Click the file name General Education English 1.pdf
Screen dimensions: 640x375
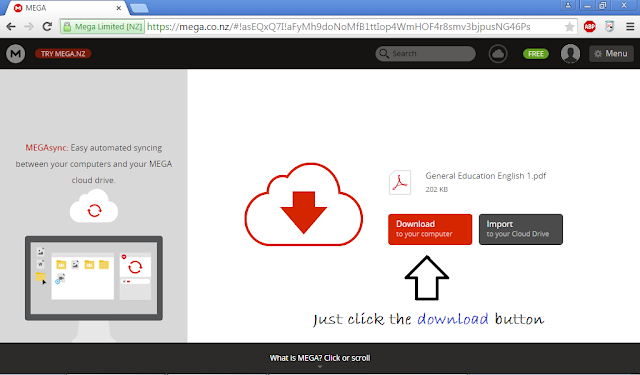point(485,176)
